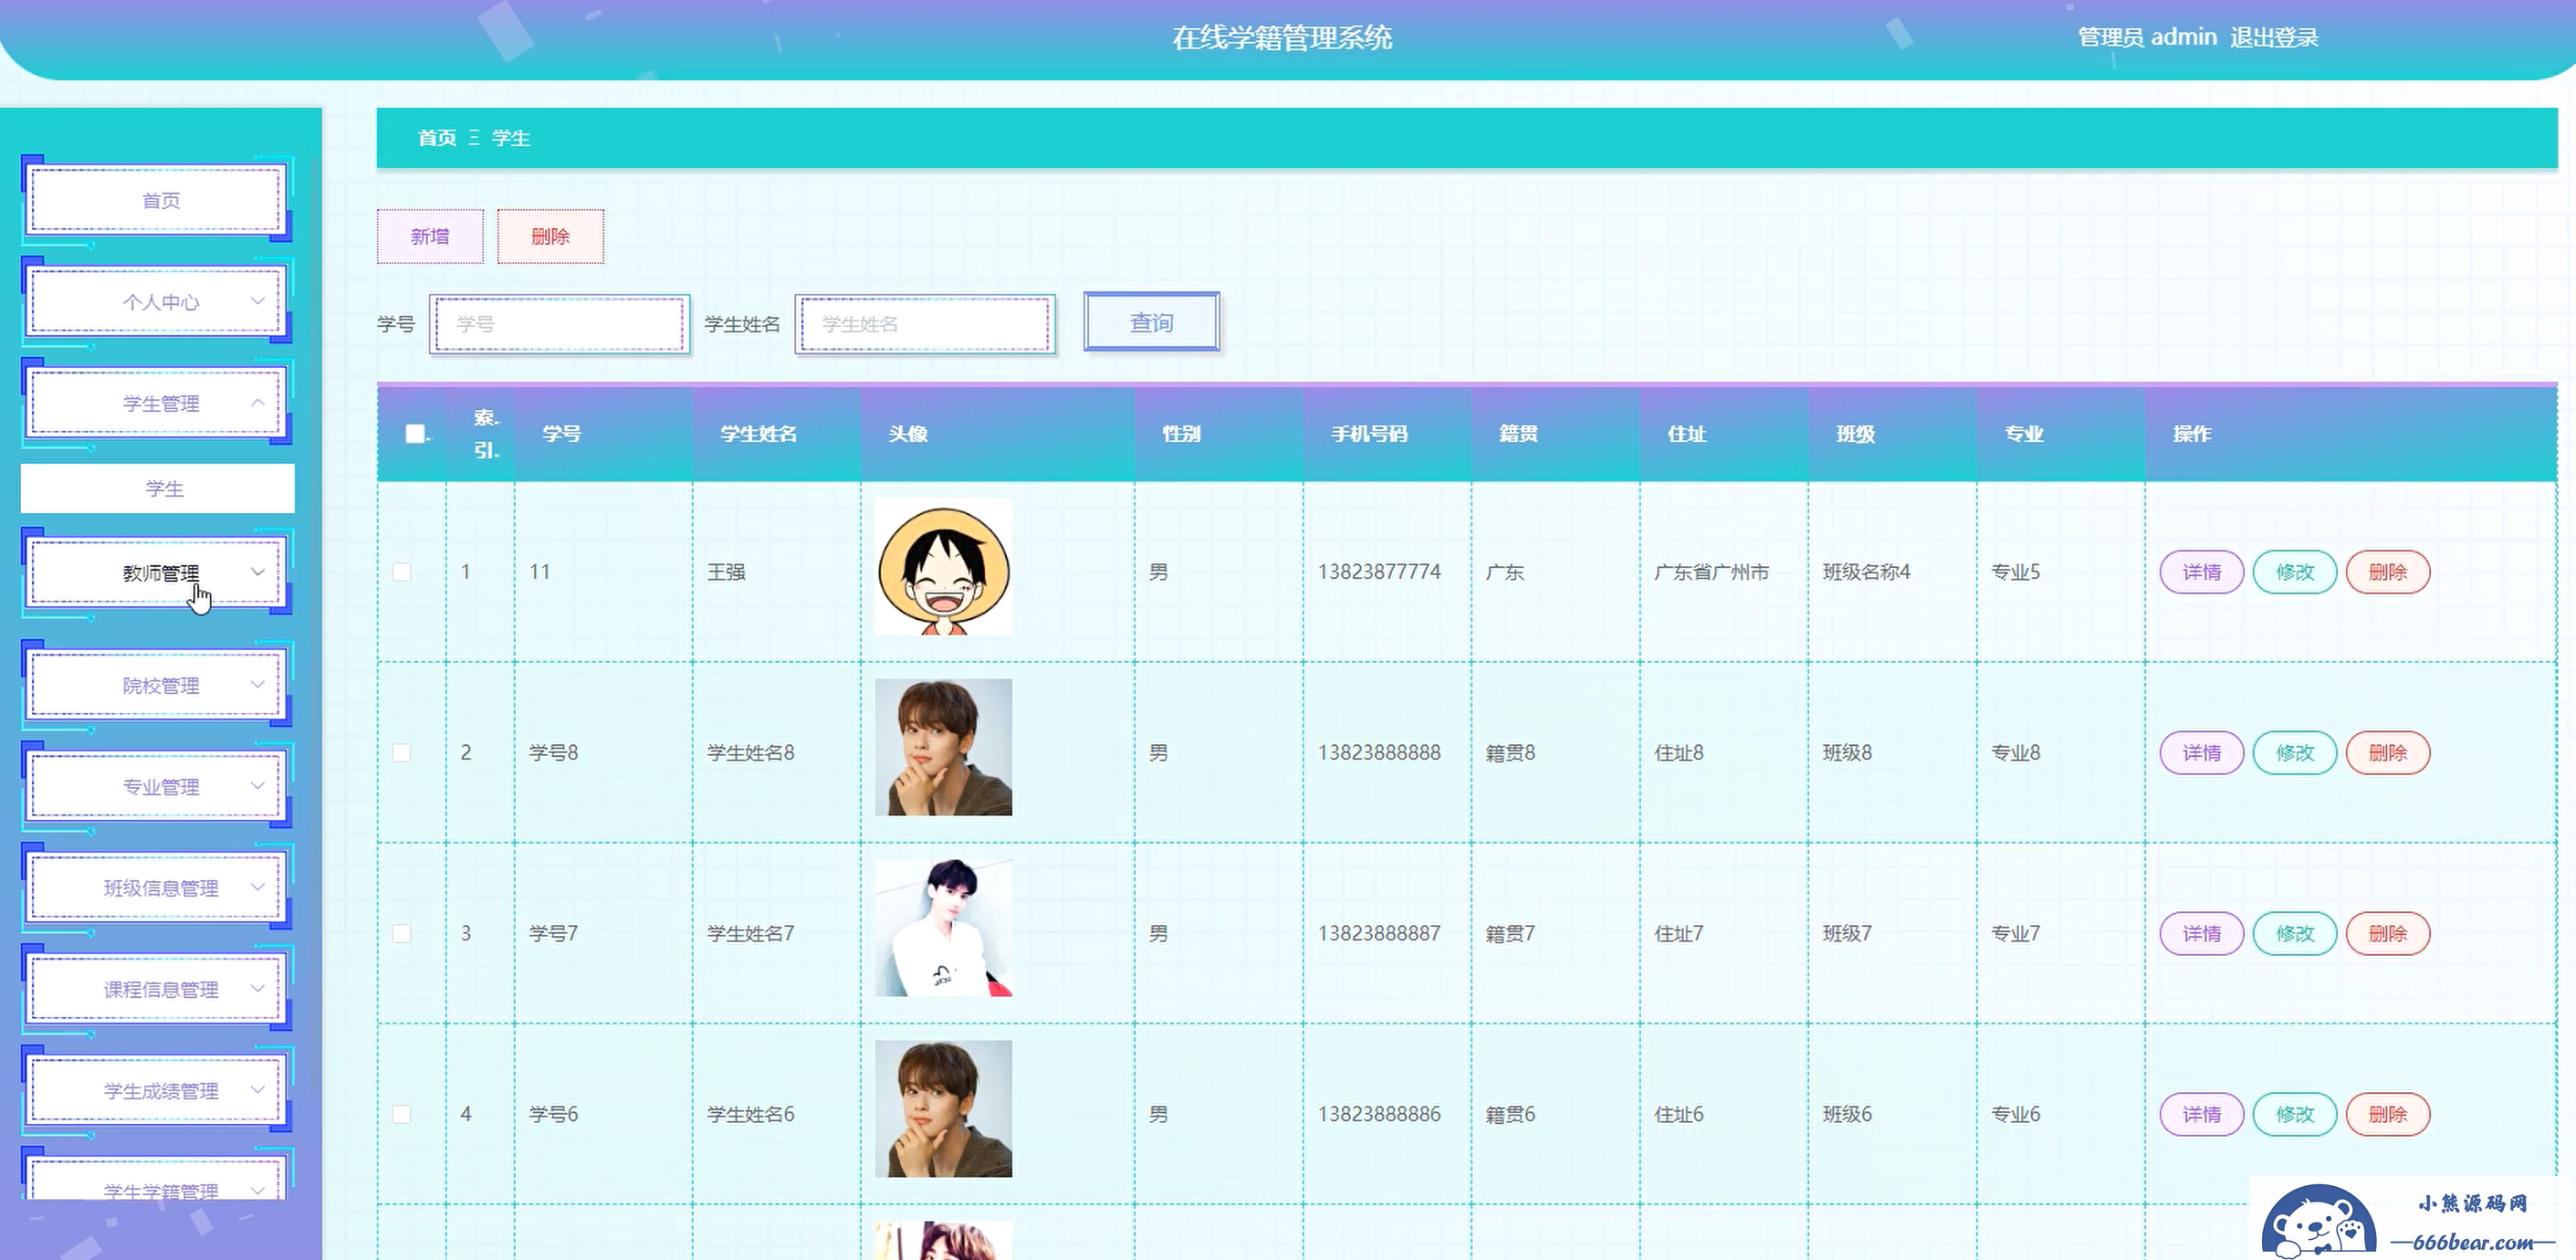The image size is (2576, 1260).
Task: Click 退出登录 to log out
Action: click(x=2274, y=37)
